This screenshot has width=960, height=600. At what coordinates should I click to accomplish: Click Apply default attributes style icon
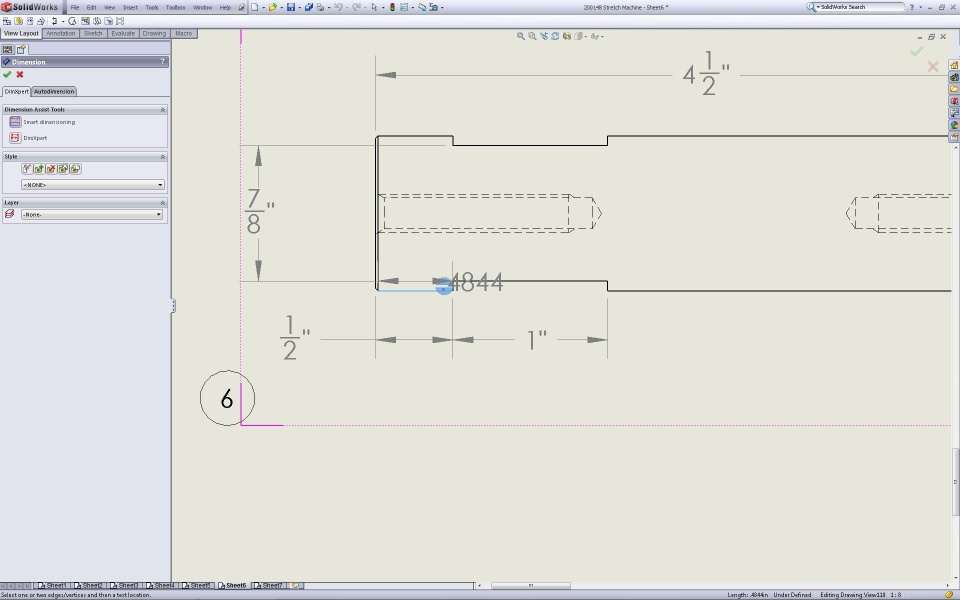click(x=27, y=169)
